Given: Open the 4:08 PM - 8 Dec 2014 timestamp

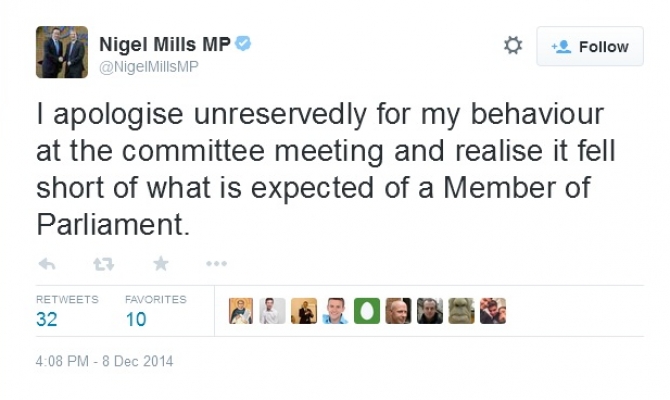Looking at the screenshot, I should [x=104, y=361].
